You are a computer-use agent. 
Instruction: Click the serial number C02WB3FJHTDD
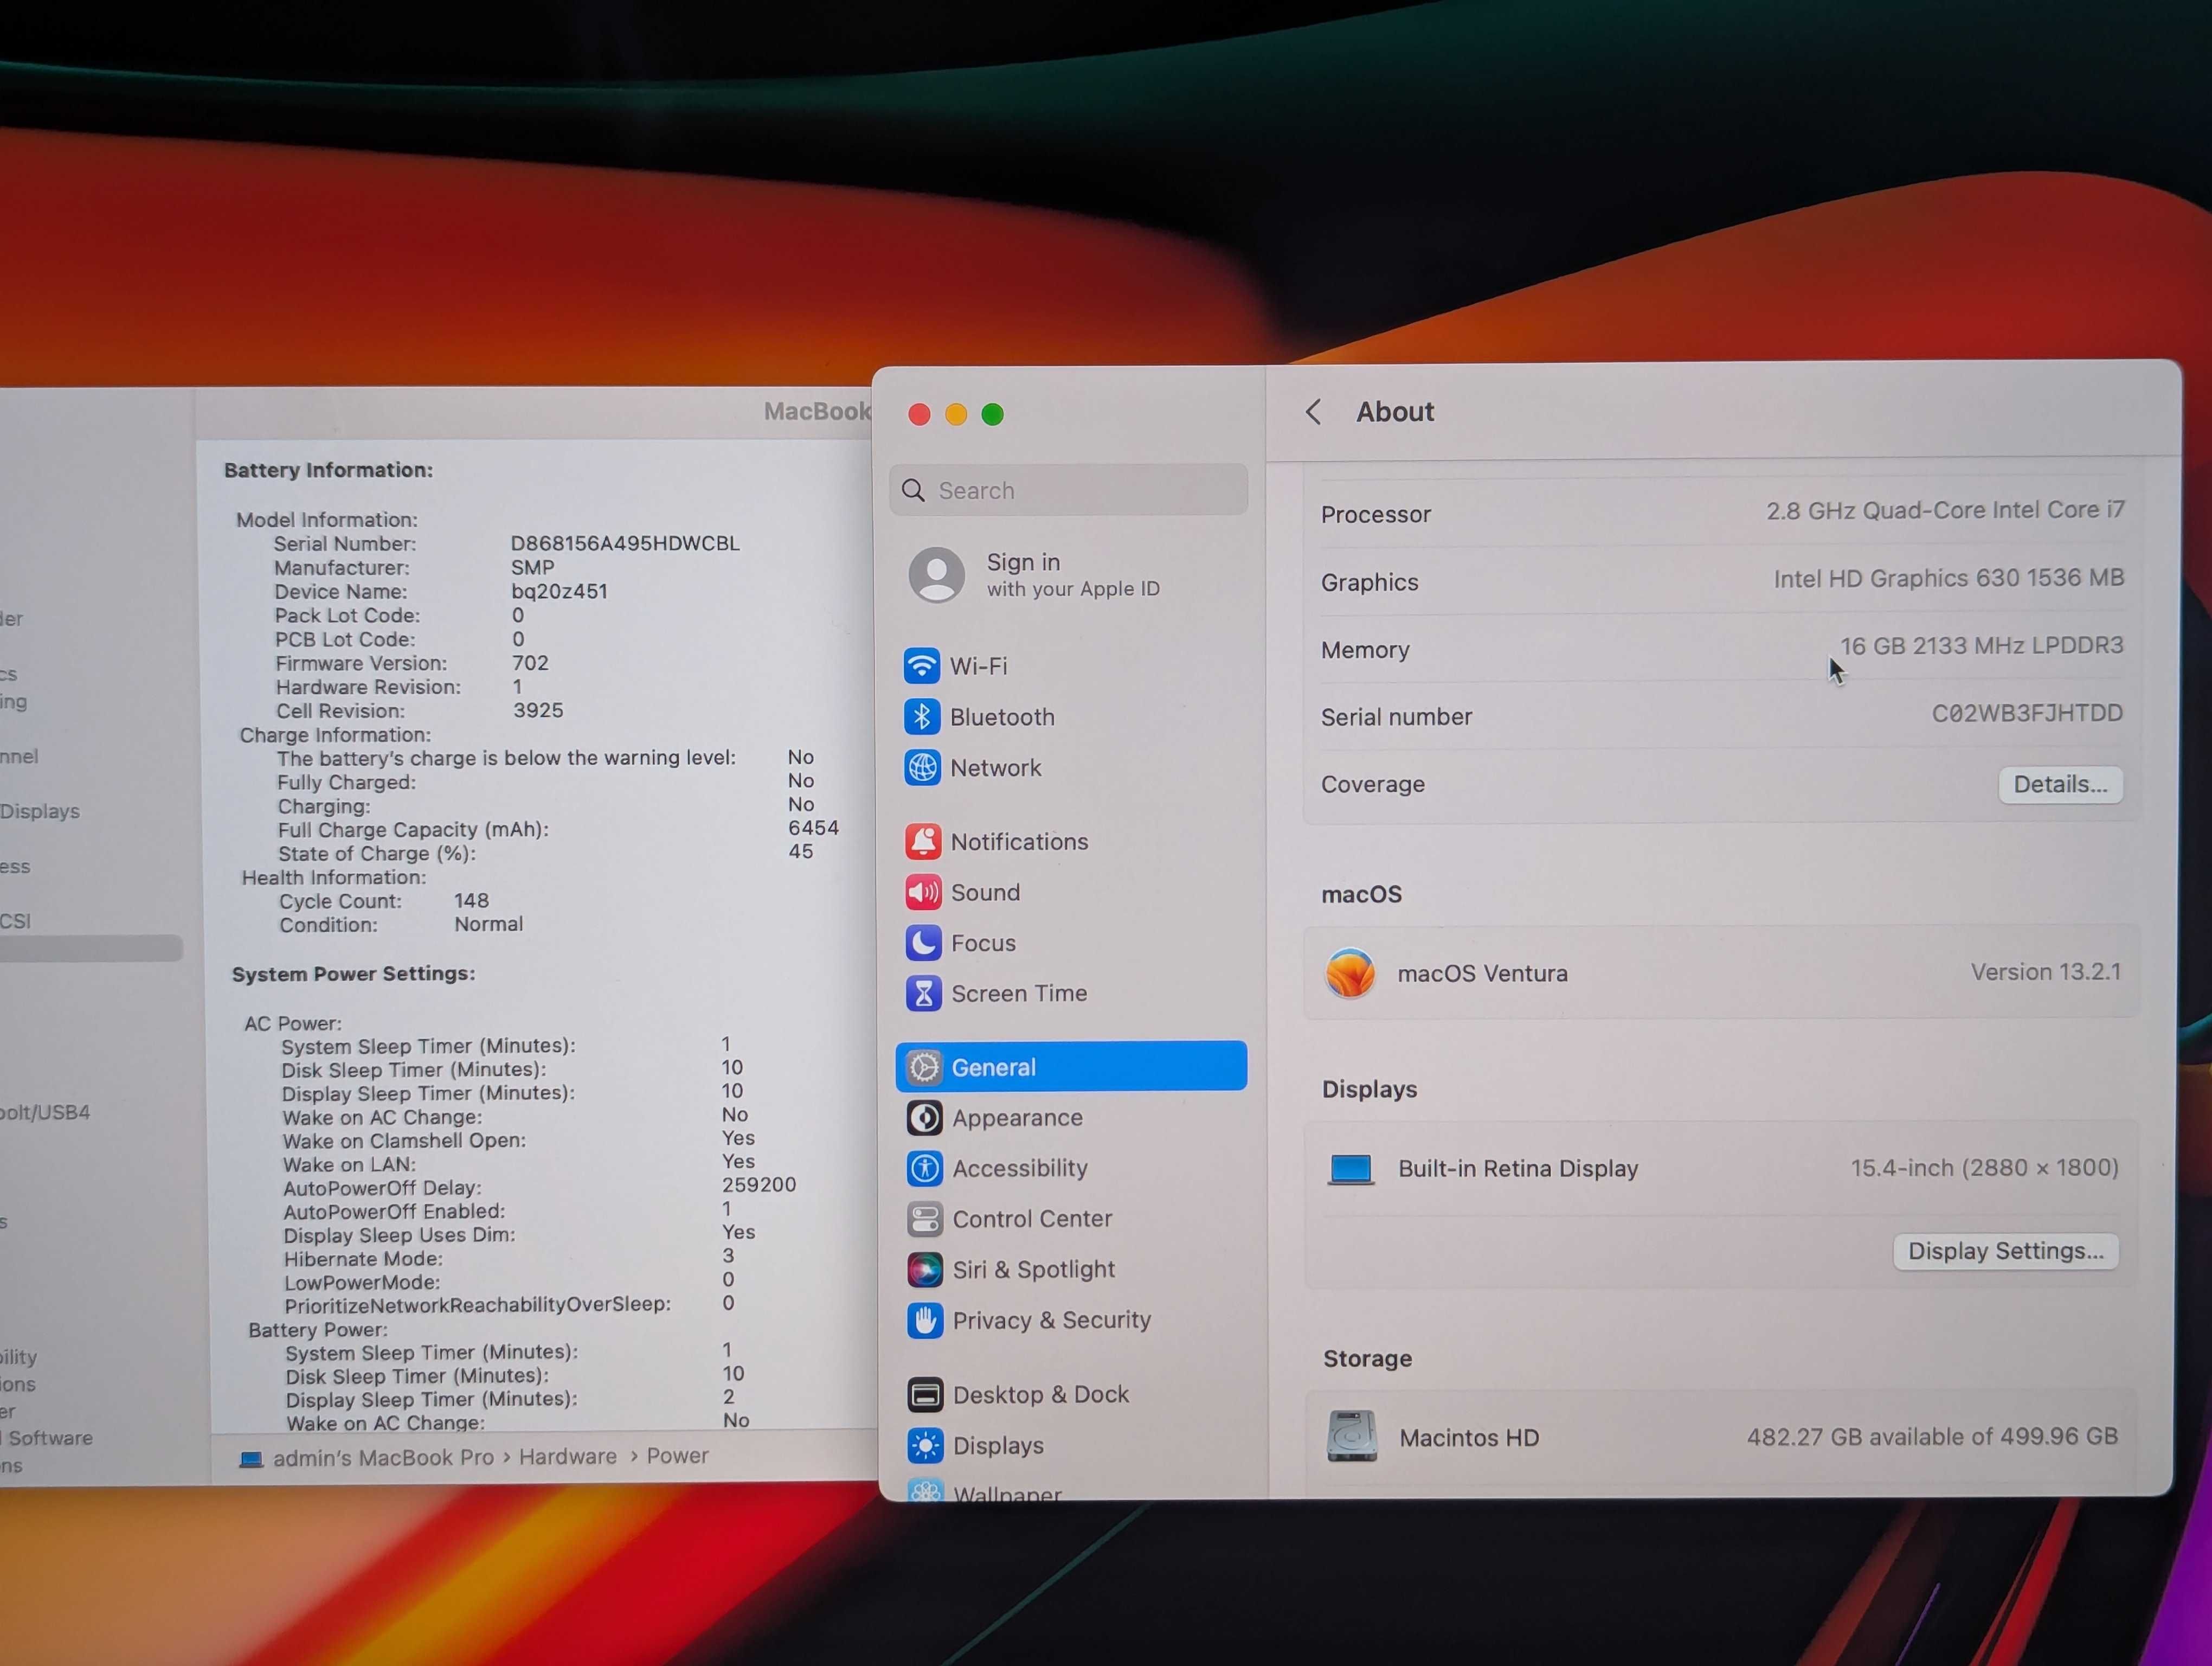pyautogui.click(x=2027, y=713)
